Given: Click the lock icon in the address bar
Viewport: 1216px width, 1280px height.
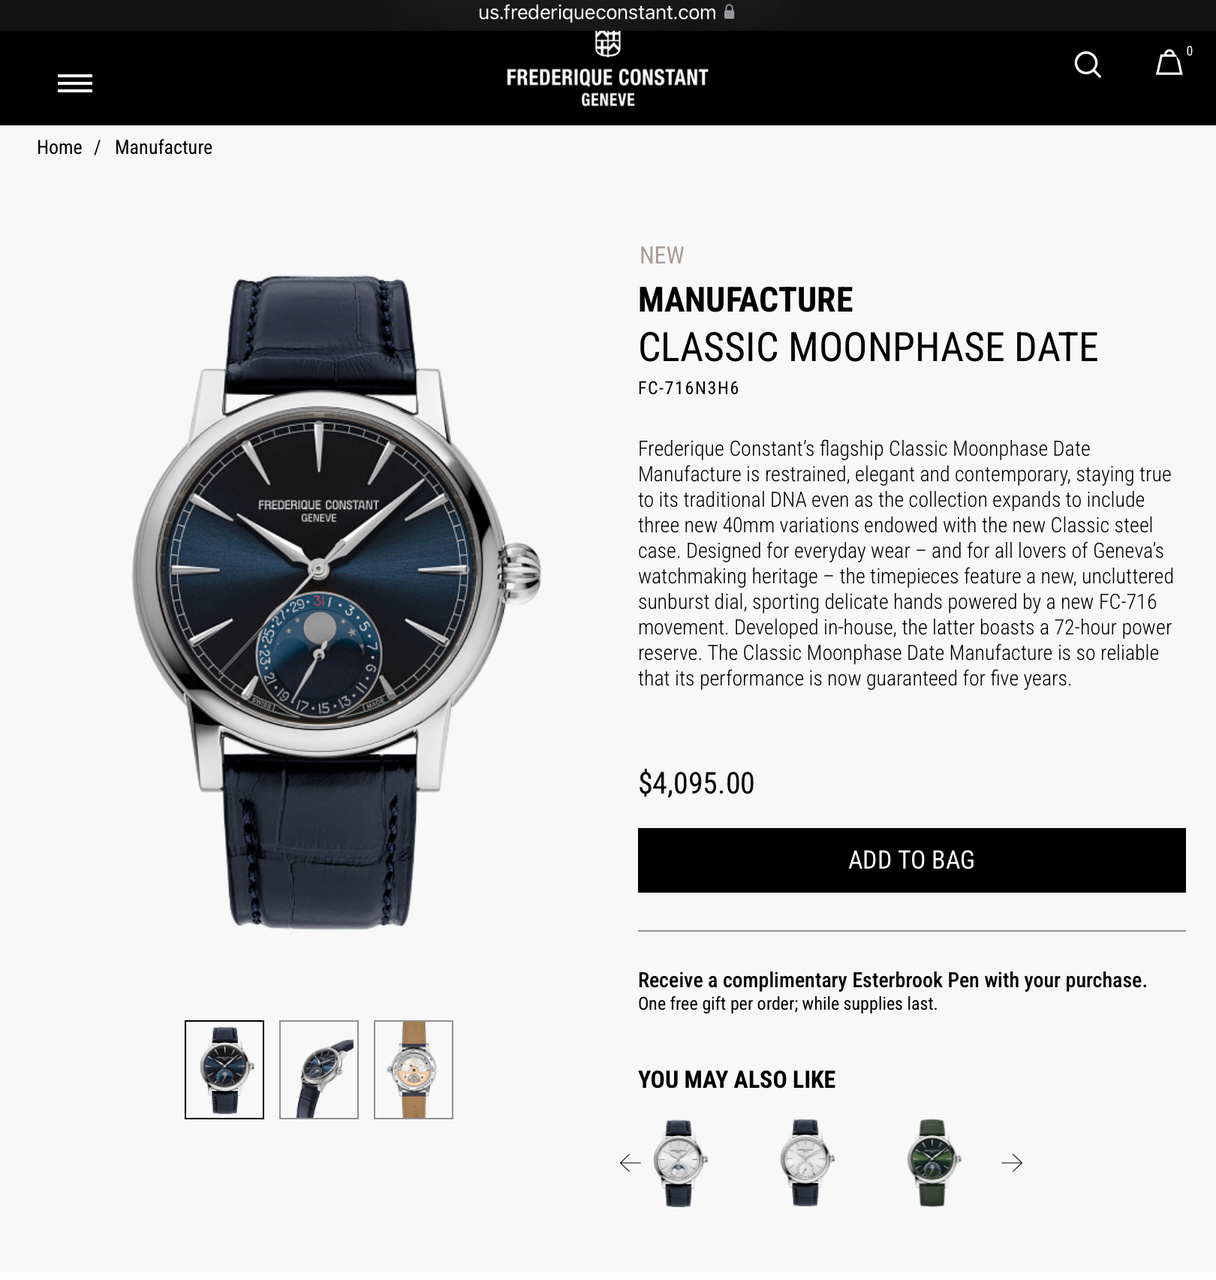Looking at the screenshot, I should click(x=729, y=12).
